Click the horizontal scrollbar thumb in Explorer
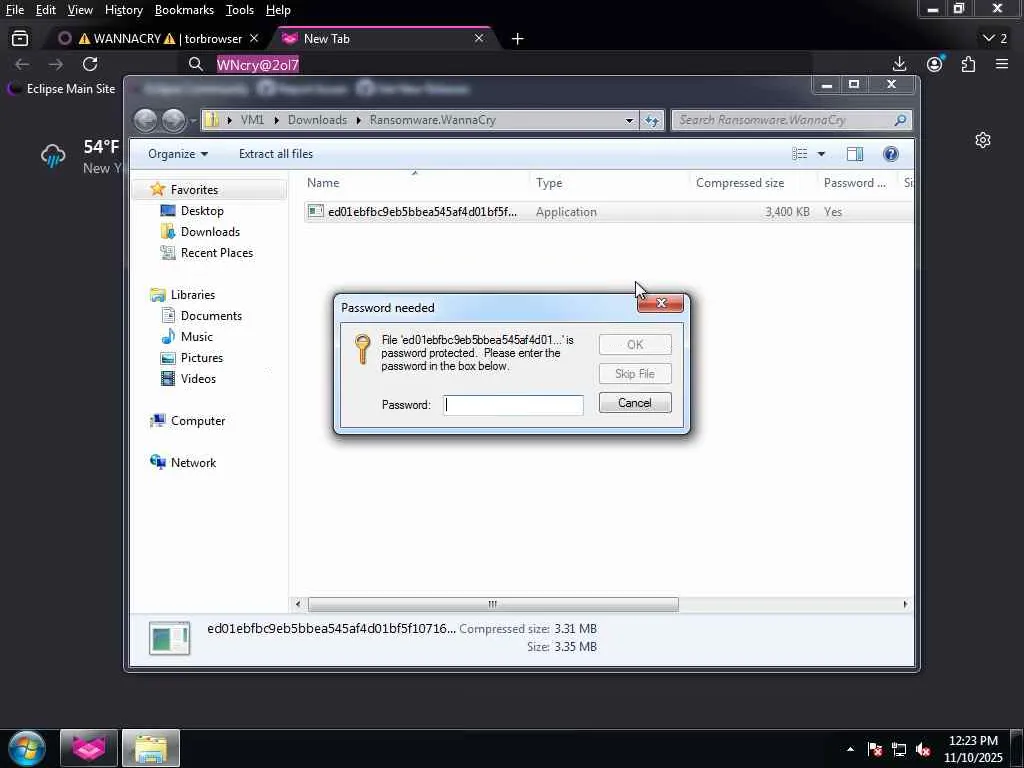The image size is (1024, 768). [493, 604]
